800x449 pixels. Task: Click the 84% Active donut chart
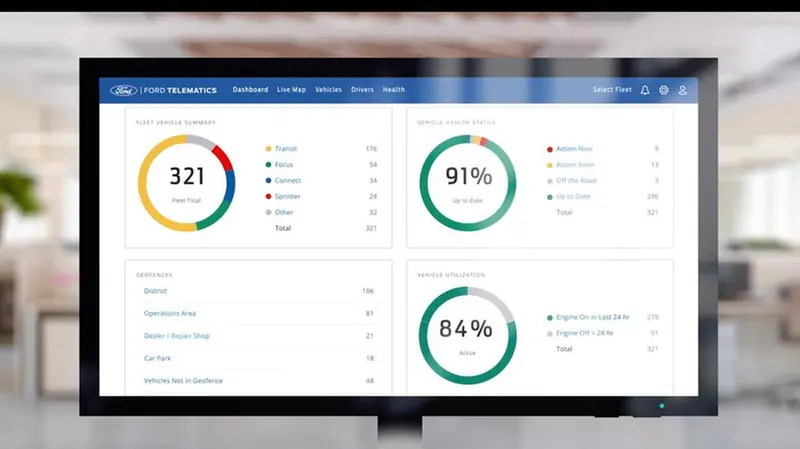(x=467, y=335)
